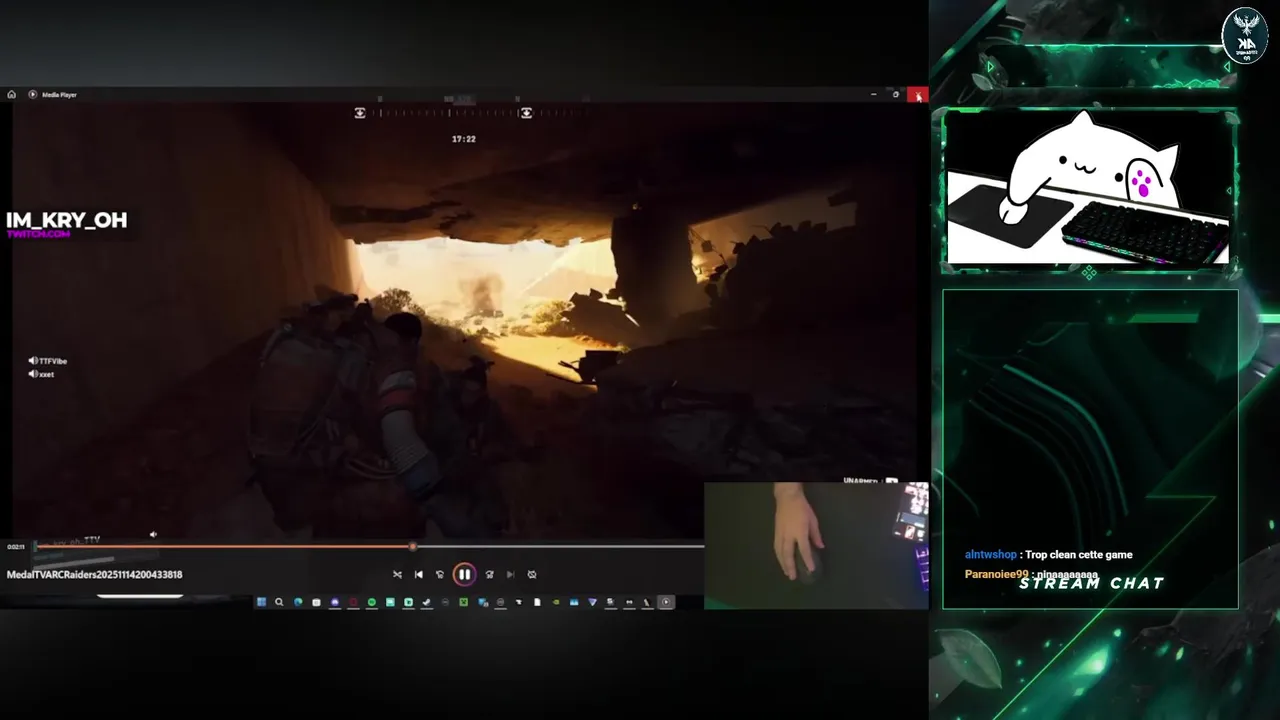
Task: Minimize the Media Player window
Action: click(x=873, y=95)
